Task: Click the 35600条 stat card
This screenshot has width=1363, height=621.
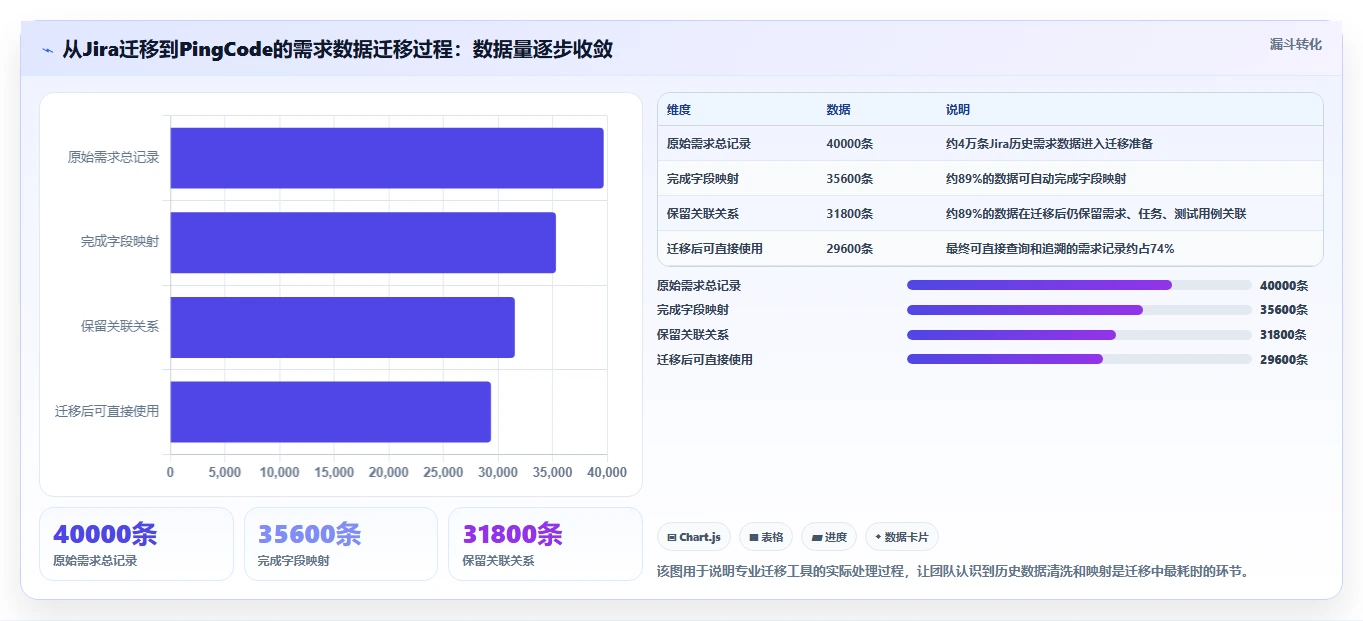Action: [x=341, y=544]
